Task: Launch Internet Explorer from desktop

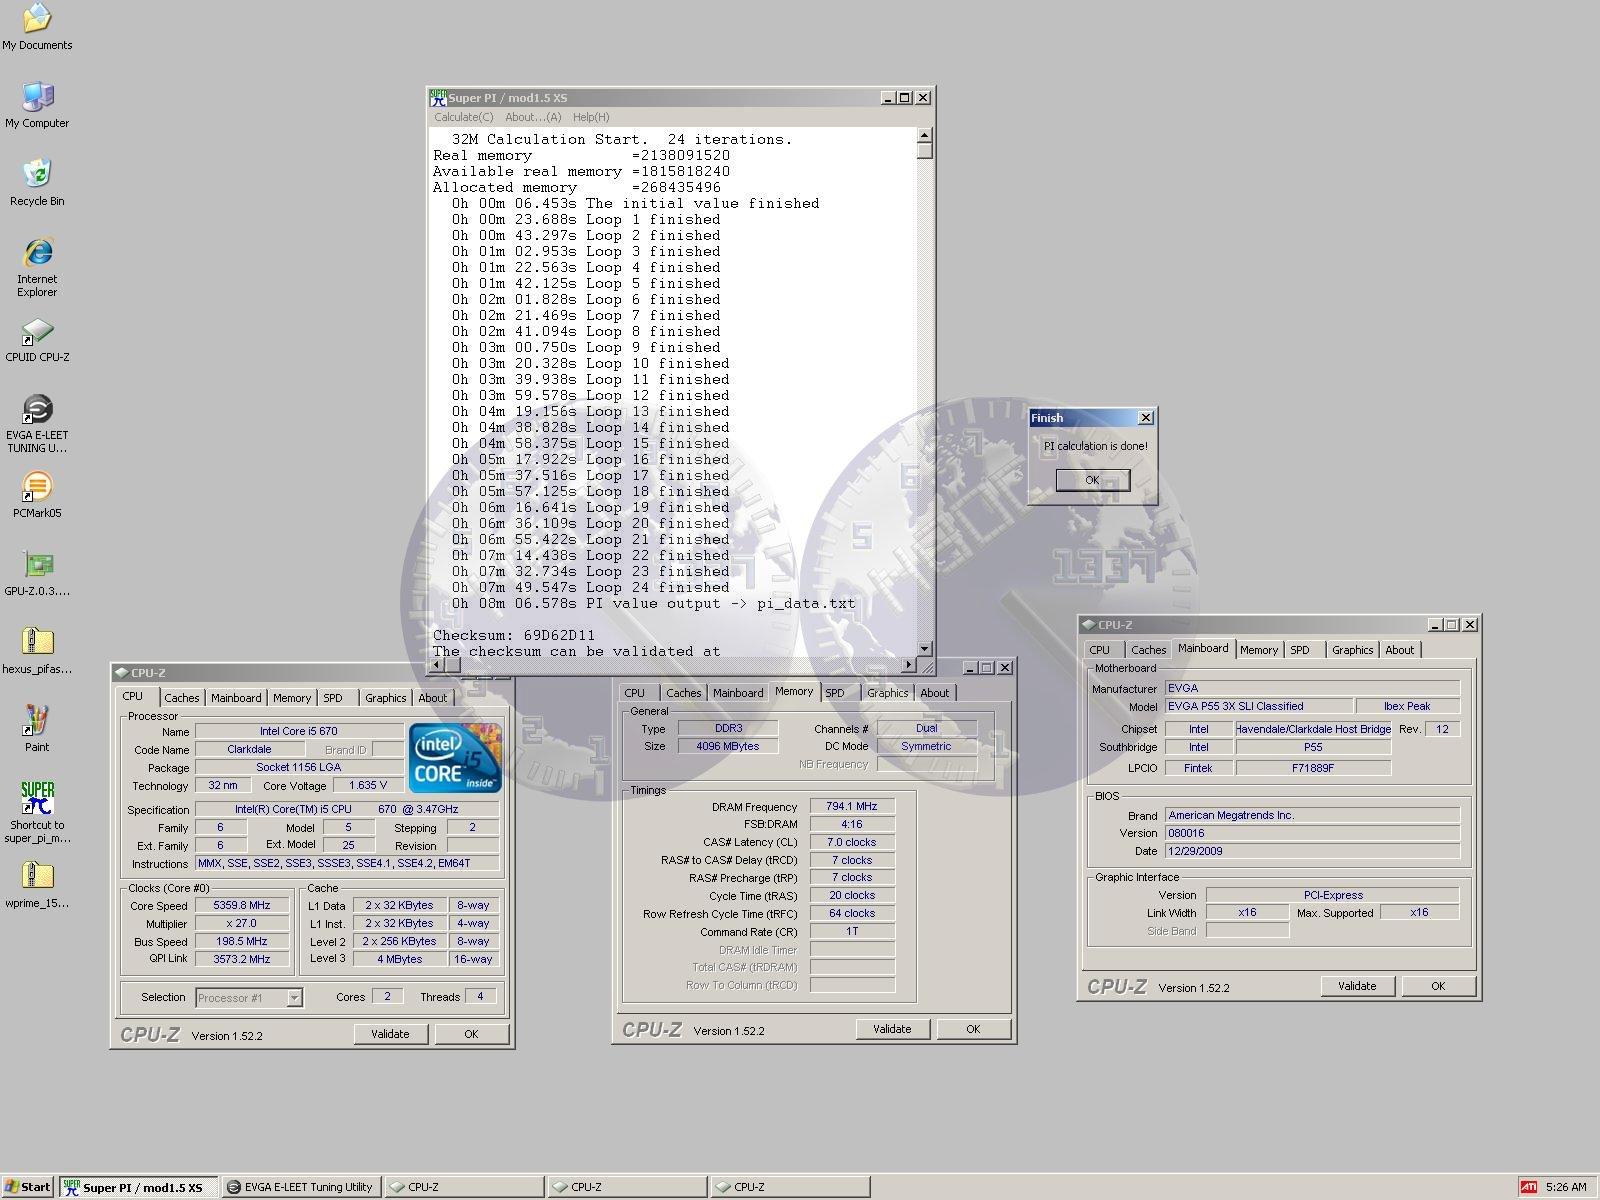Action: 37,268
